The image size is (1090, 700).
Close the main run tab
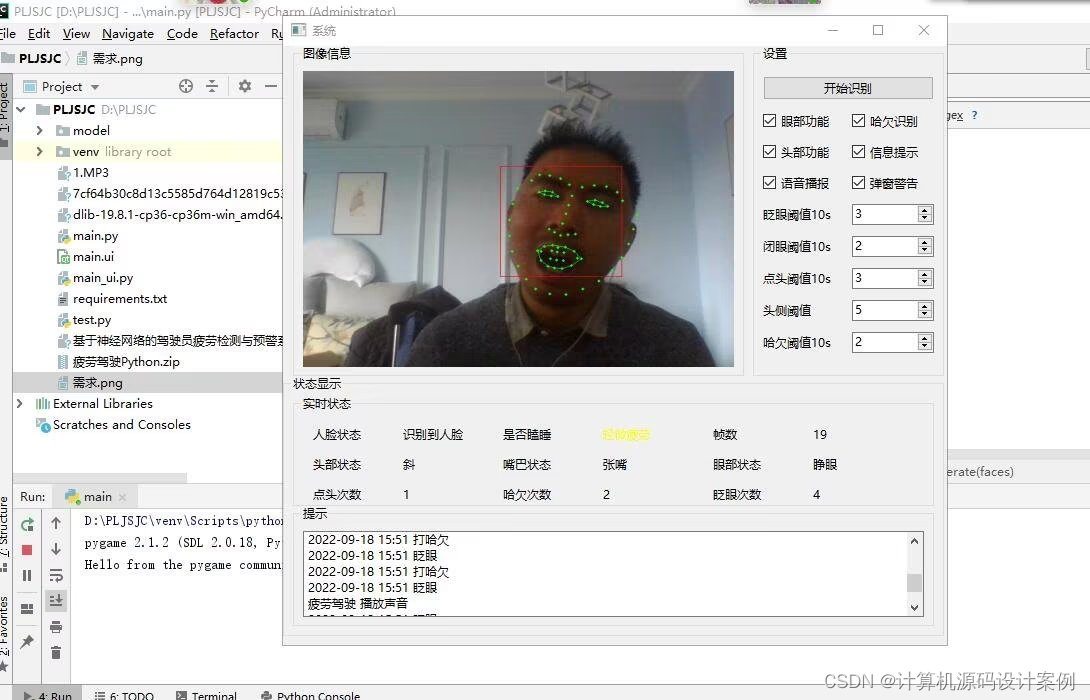coord(123,497)
